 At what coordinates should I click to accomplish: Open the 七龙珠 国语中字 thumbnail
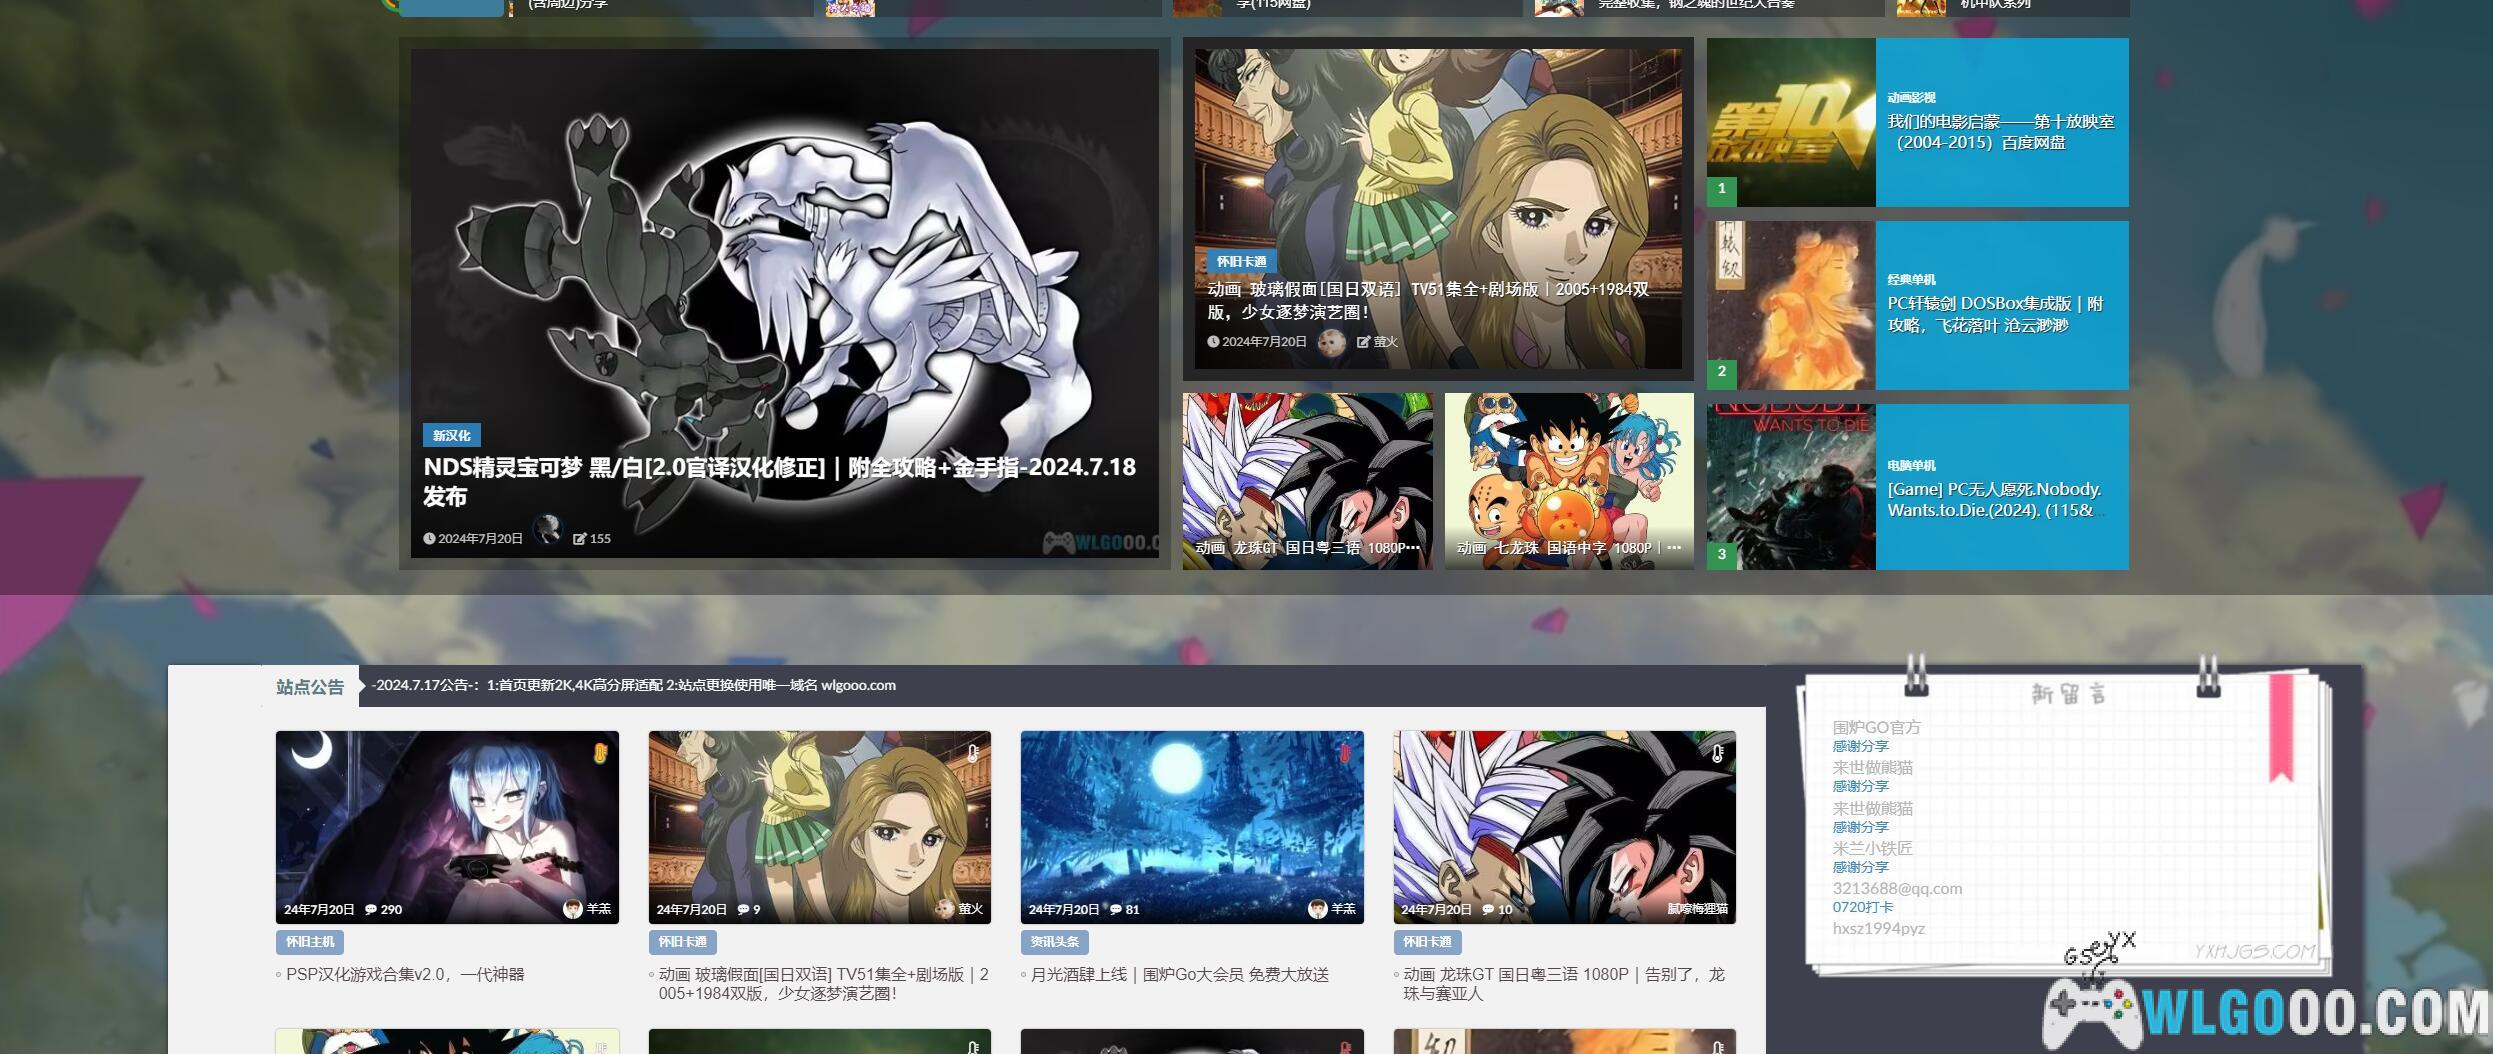(1568, 481)
